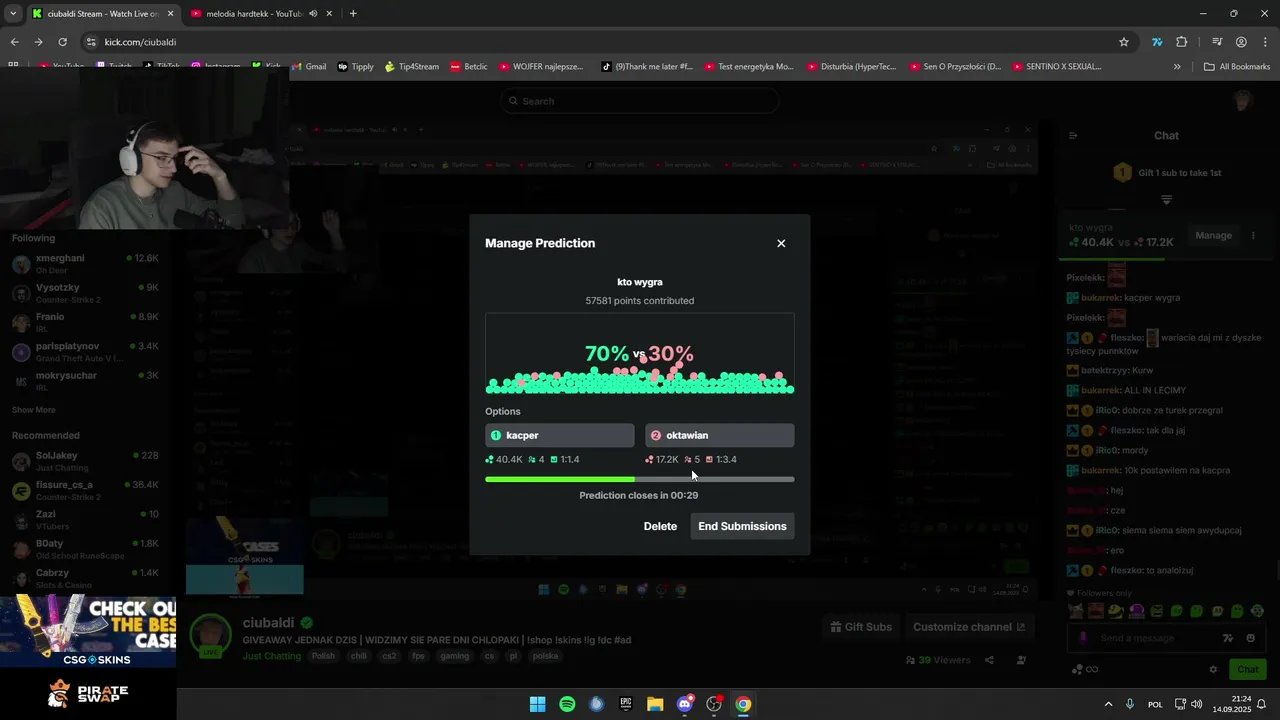
Task: Open fissure_cs_a recommended channel
Action: [85, 490]
